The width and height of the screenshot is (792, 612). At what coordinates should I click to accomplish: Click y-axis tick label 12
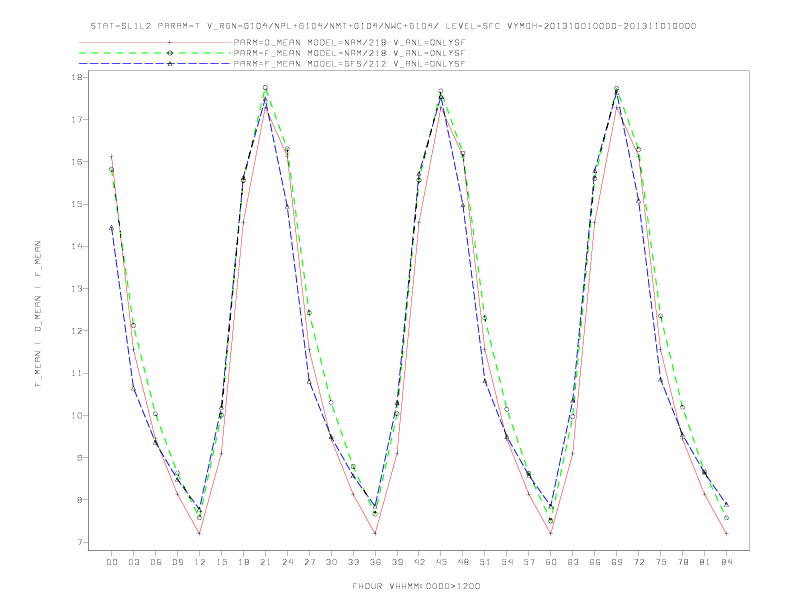click(77, 331)
